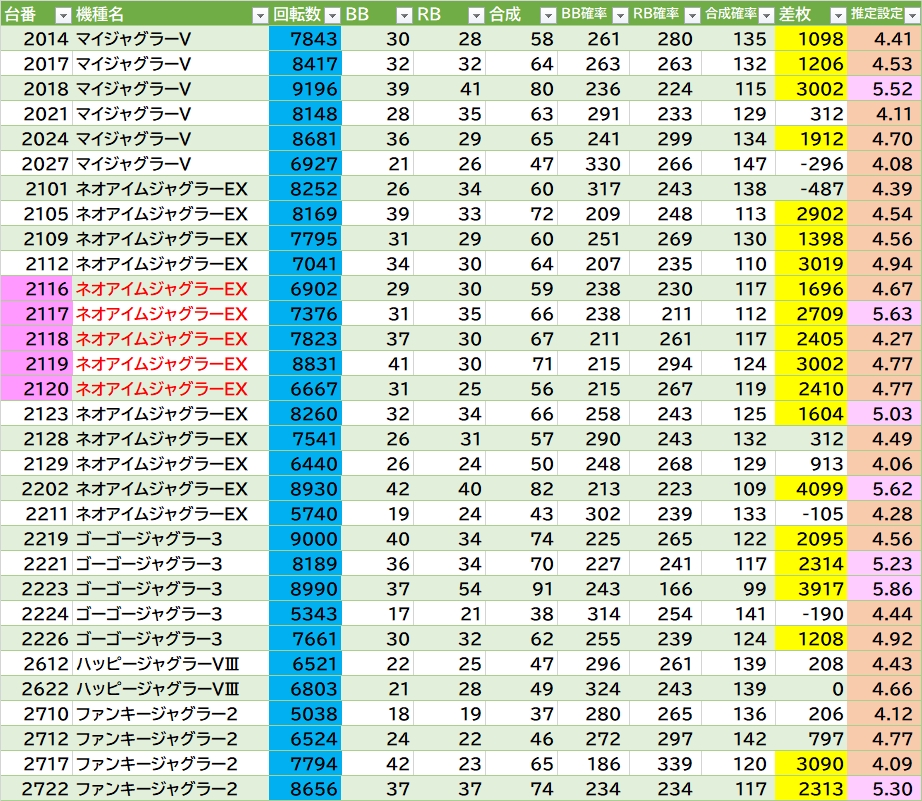Click the 差枚 cell showing -487
This screenshot has height=801, width=922.
[x=810, y=189]
